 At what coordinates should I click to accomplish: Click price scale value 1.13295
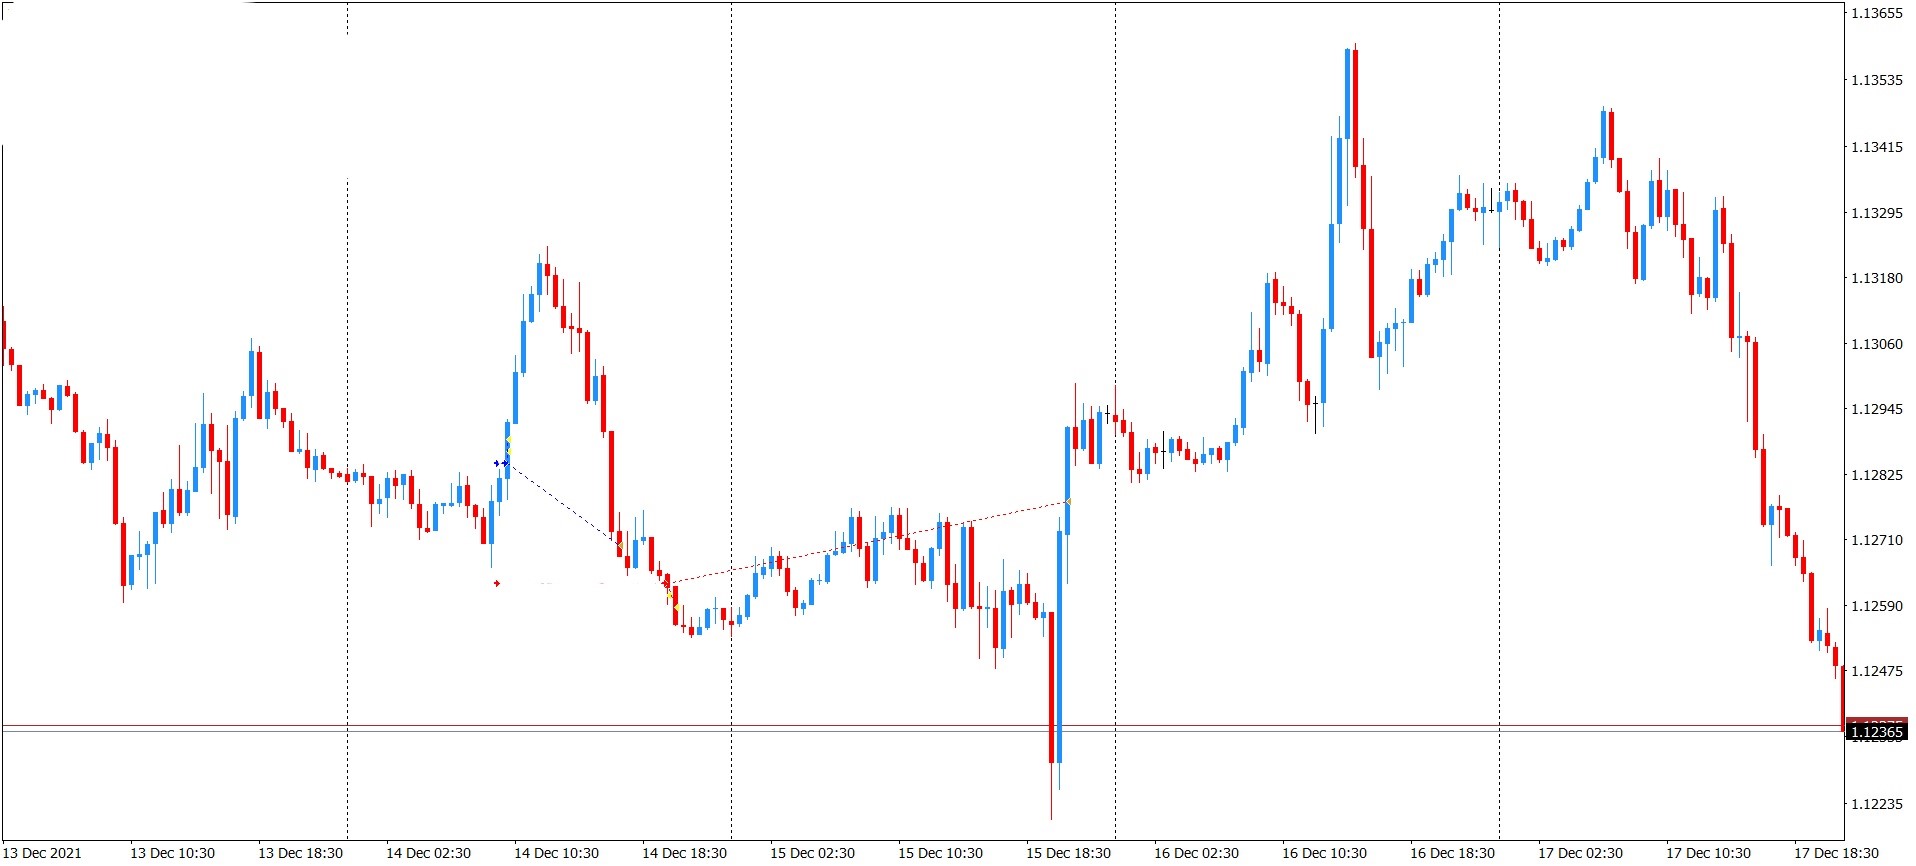[x=1876, y=213]
